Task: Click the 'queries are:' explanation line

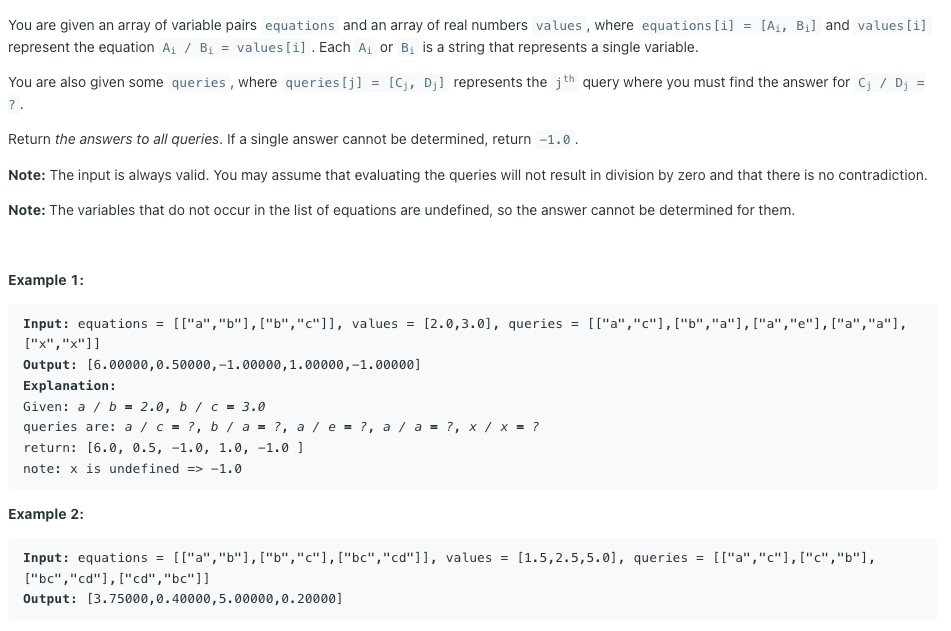Action: pyautogui.click(x=281, y=427)
